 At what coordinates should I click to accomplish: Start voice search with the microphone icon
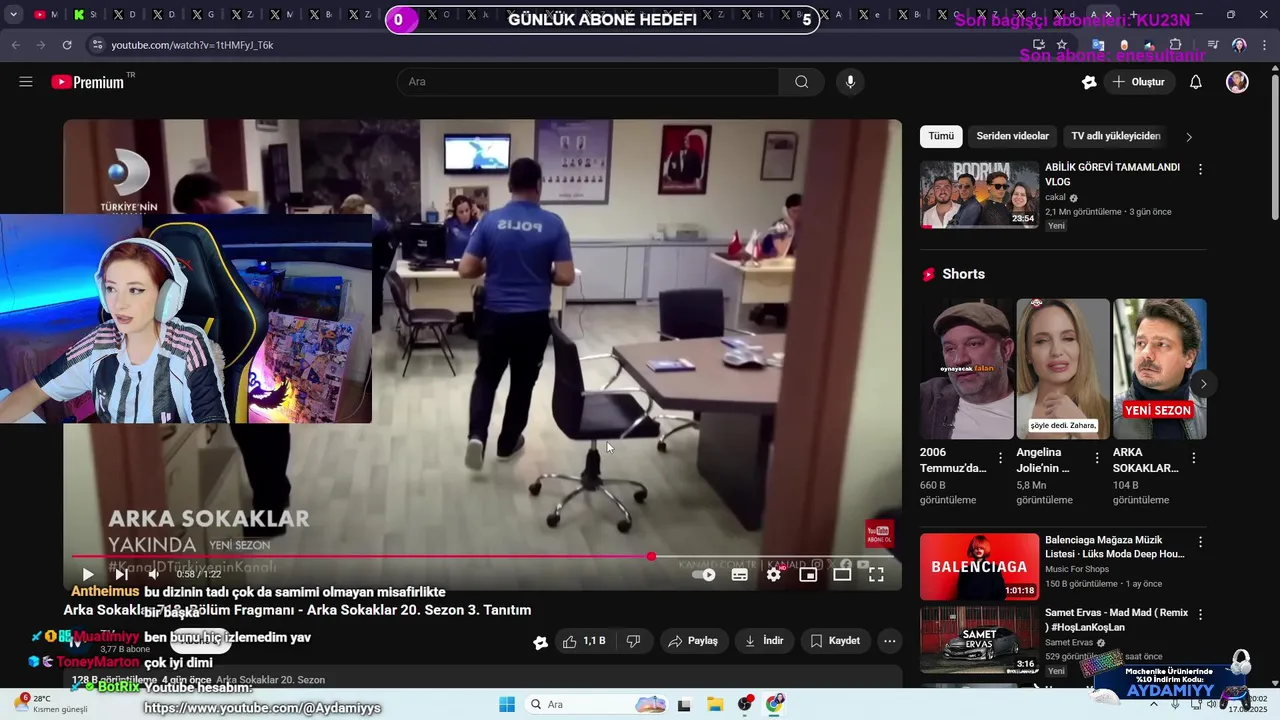pyautogui.click(x=850, y=82)
